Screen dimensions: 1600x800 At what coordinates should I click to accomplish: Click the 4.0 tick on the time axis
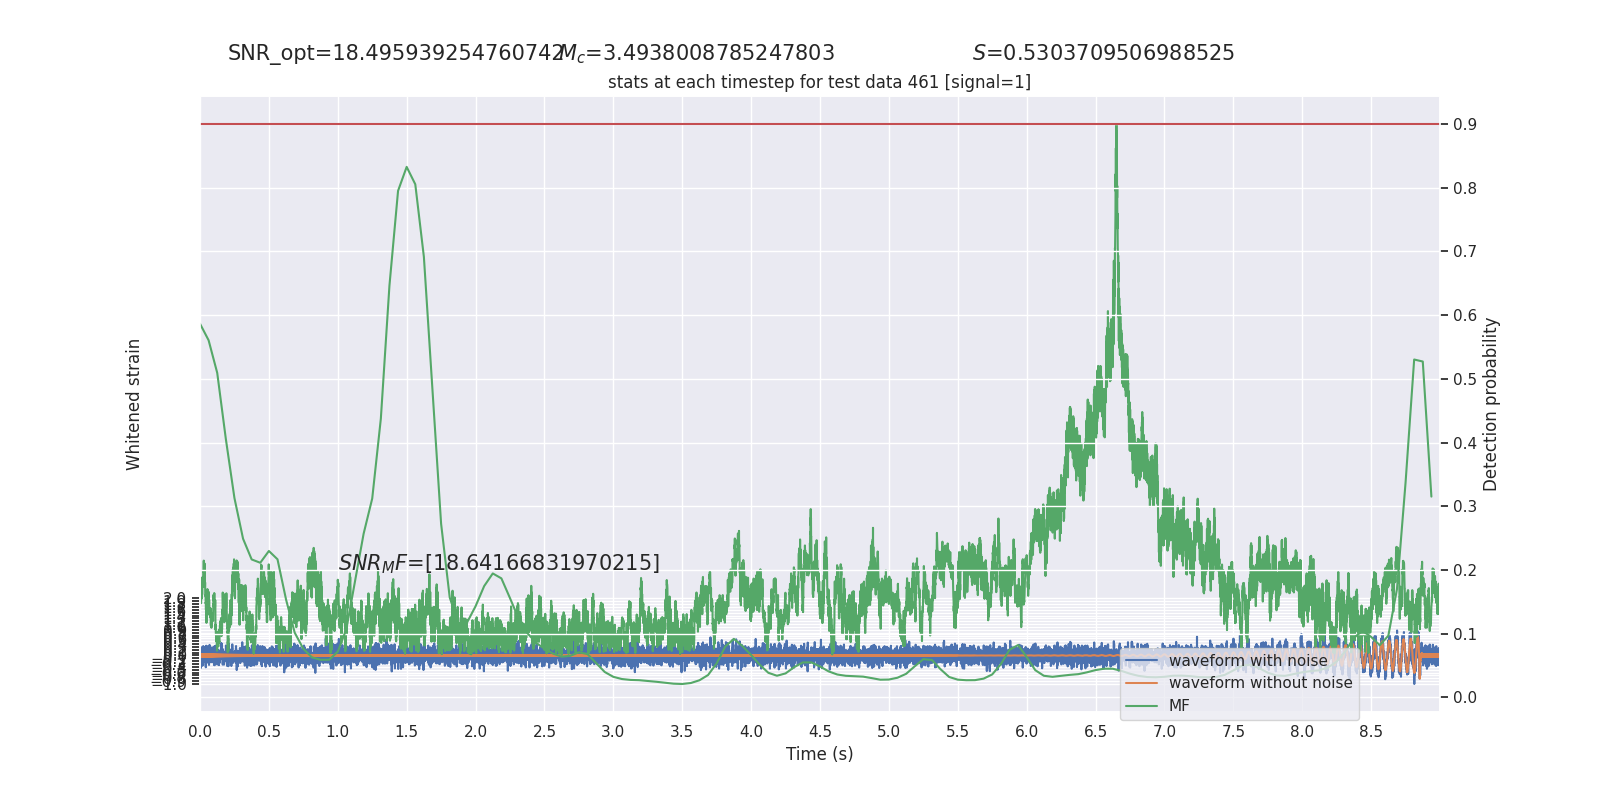click(751, 731)
